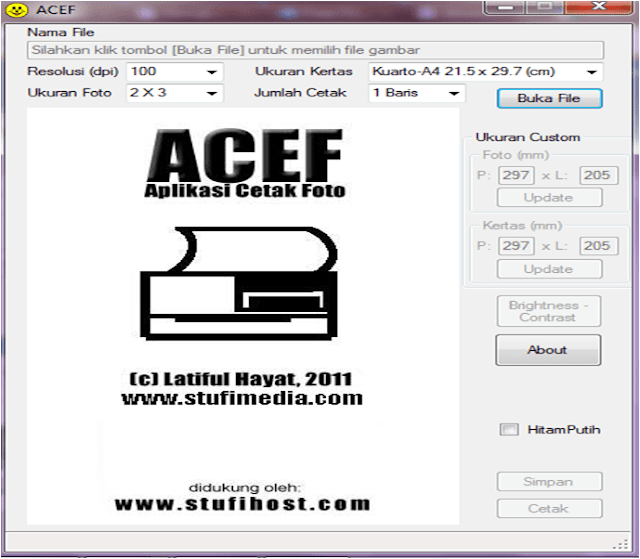This screenshot has height=559, width=640.
Task: Click the Buka File button
Action: [x=549, y=98]
